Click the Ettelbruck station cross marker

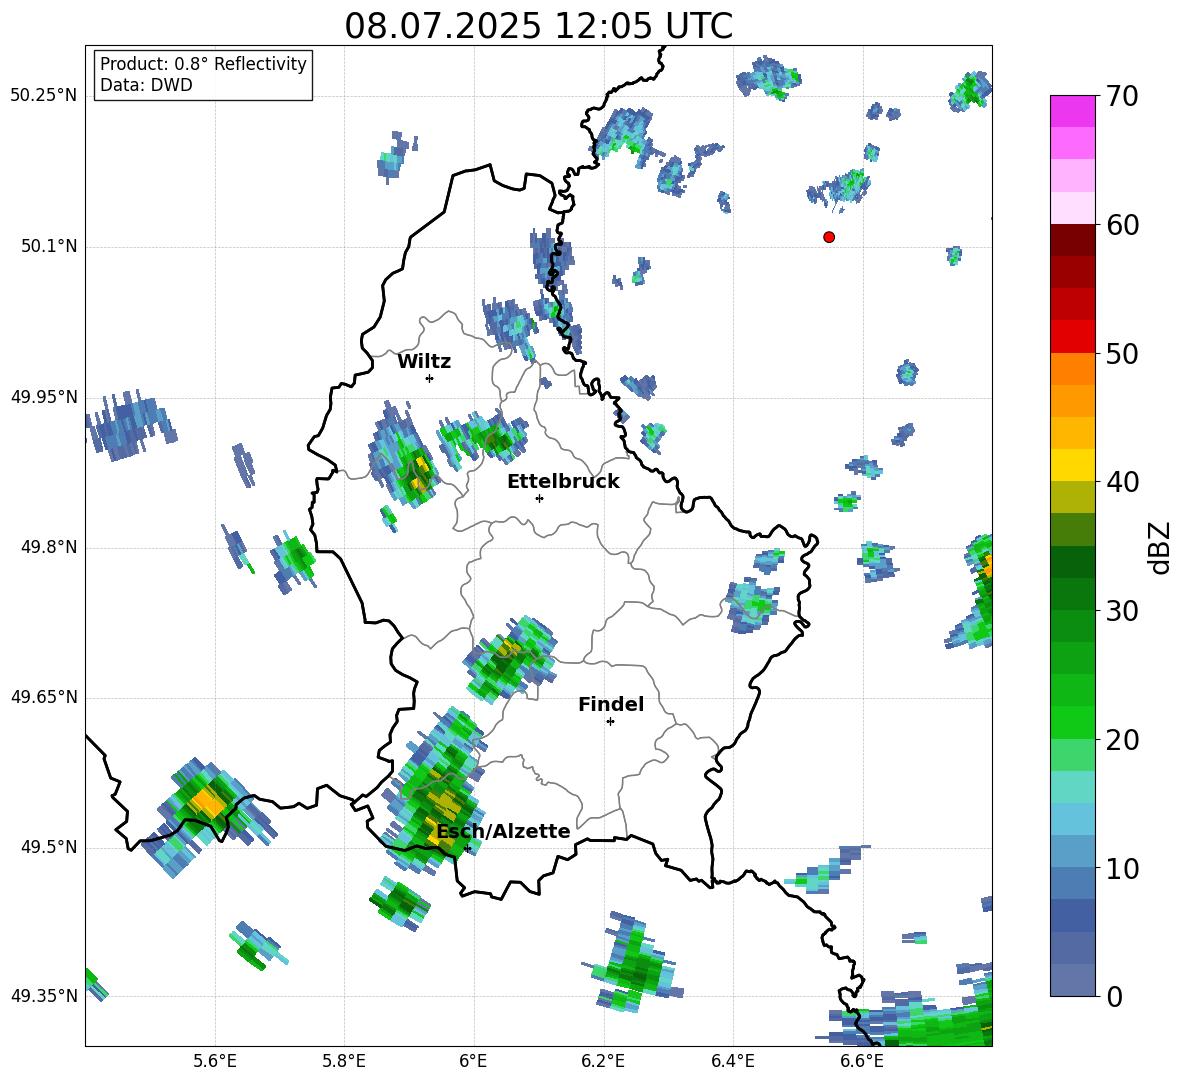tap(539, 498)
